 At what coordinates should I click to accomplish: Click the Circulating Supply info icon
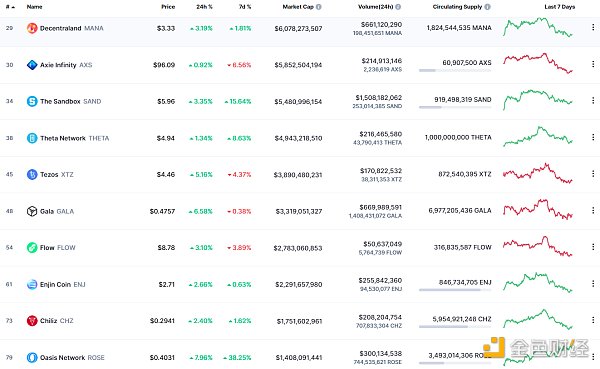[x=488, y=7]
